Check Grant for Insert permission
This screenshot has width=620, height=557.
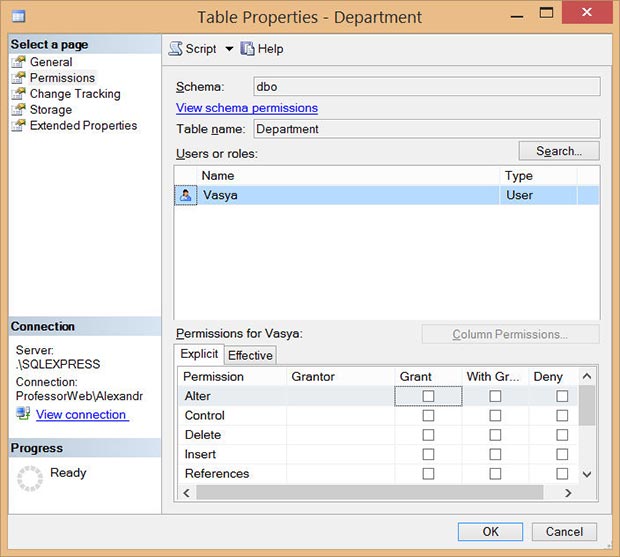click(x=428, y=454)
